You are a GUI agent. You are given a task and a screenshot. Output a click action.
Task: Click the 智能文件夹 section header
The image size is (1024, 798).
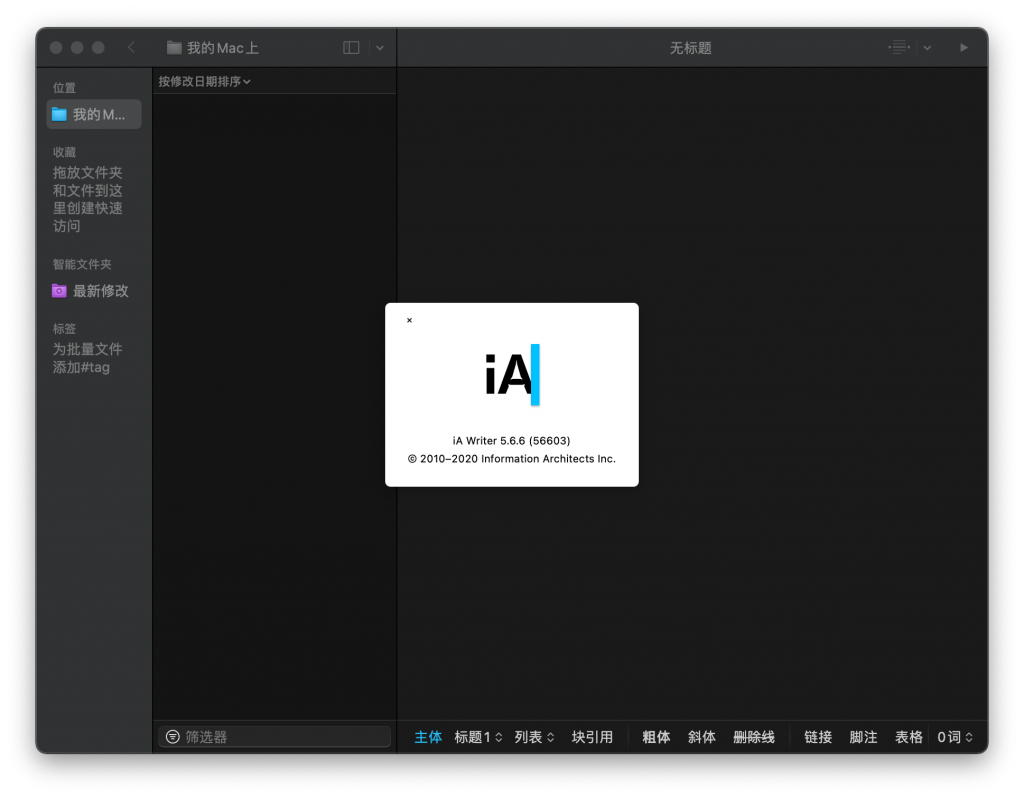[x=82, y=264]
